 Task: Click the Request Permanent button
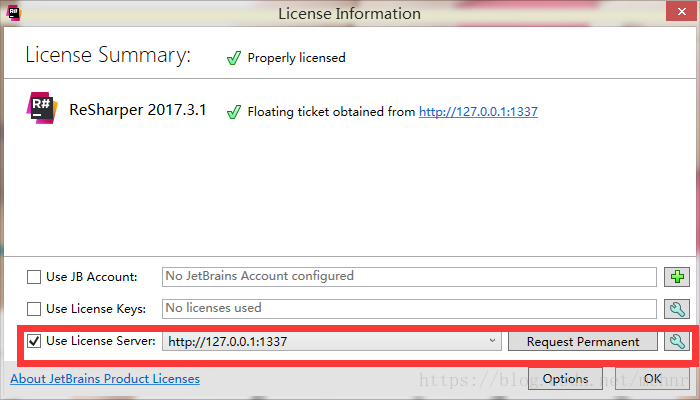[583, 342]
